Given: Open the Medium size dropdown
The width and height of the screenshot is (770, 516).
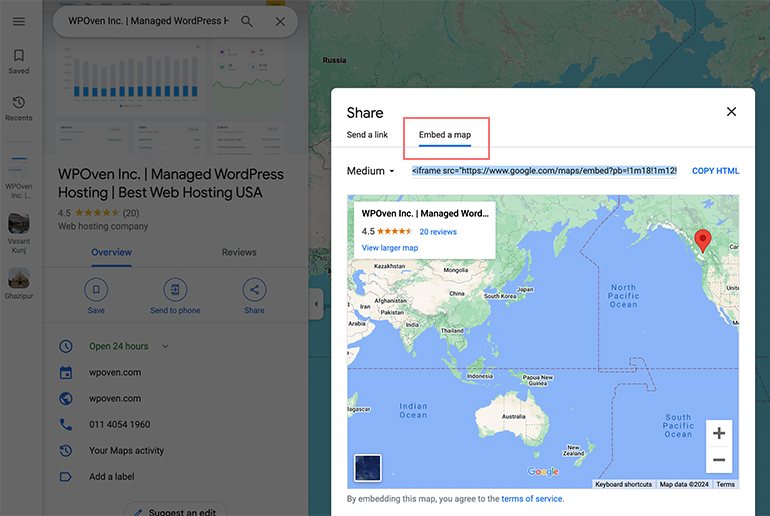Looking at the screenshot, I should (x=371, y=171).
